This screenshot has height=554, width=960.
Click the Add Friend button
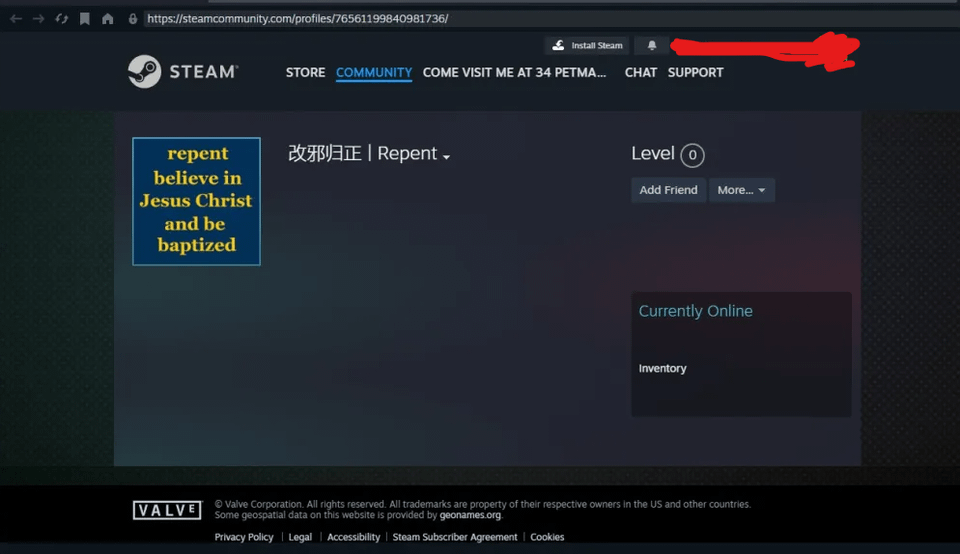click(x=668, y=190)
